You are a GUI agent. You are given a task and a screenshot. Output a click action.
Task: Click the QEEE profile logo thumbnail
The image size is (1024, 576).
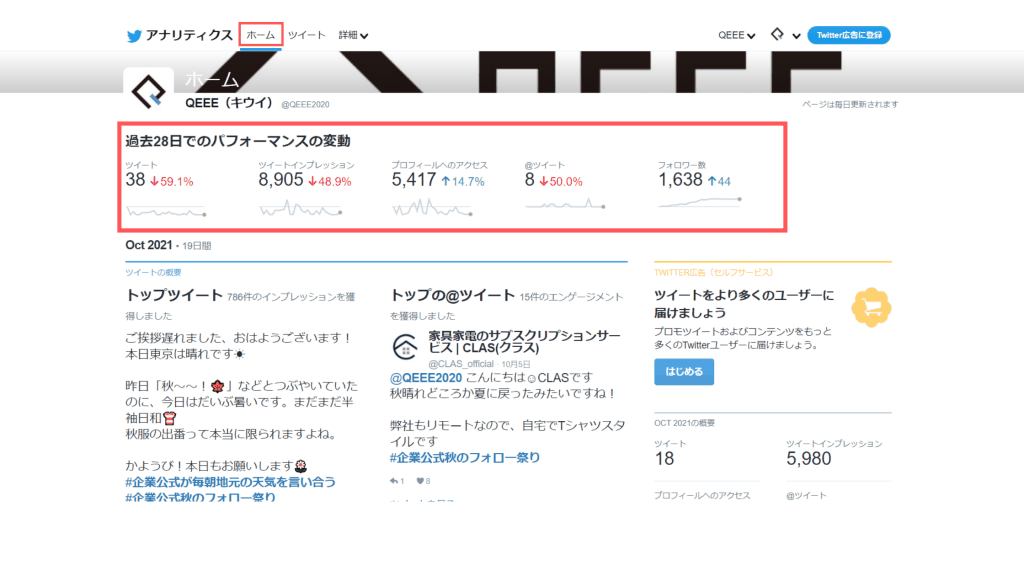point(149,92)
